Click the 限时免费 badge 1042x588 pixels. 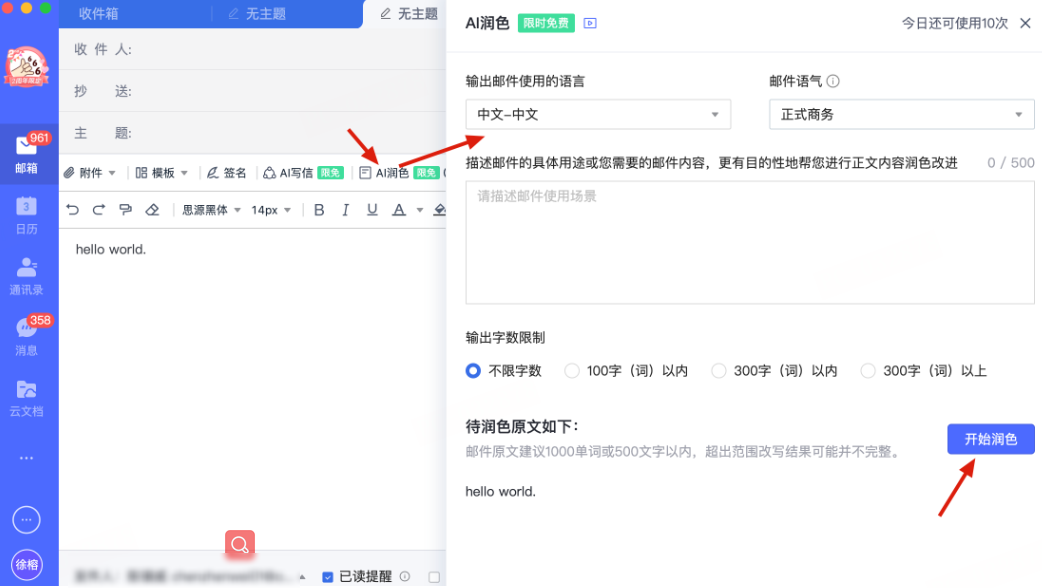[546, 23]
